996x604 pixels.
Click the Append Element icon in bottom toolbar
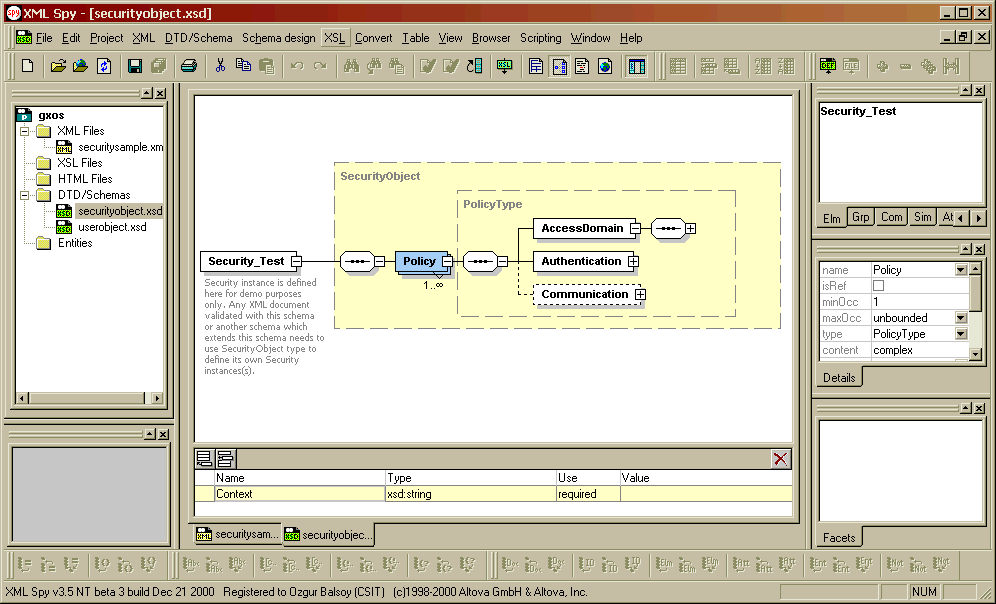pos(664,563)
